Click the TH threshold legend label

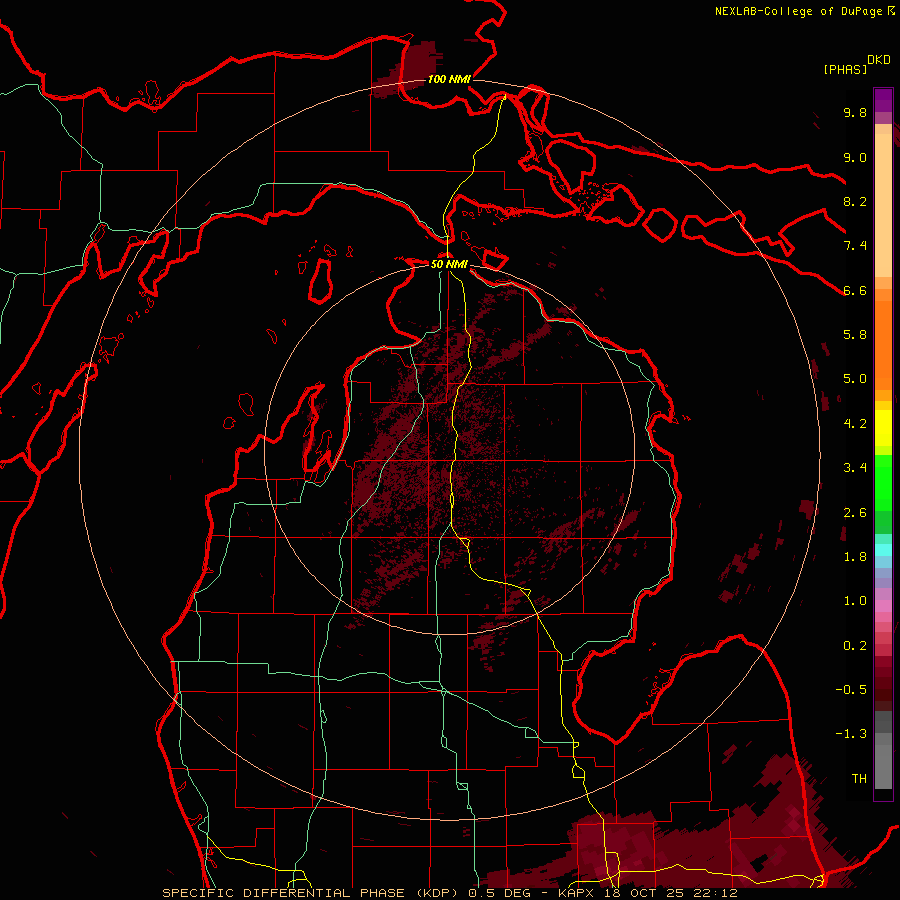click(859, 779)
